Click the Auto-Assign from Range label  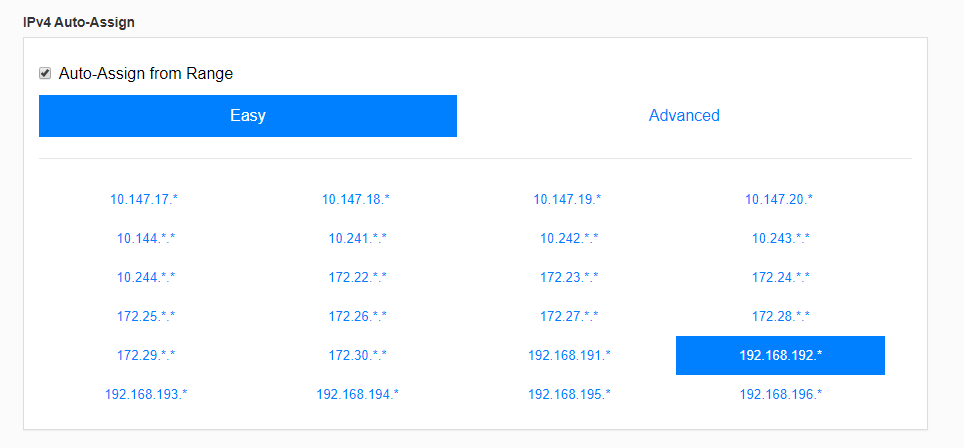(x=146, y=74)
